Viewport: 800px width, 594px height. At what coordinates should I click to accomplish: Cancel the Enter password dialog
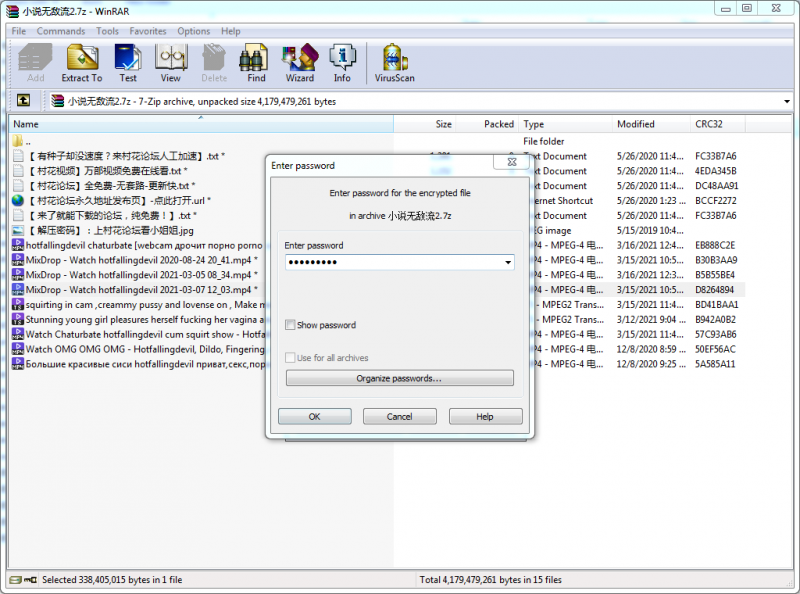(x=399, y=416)
